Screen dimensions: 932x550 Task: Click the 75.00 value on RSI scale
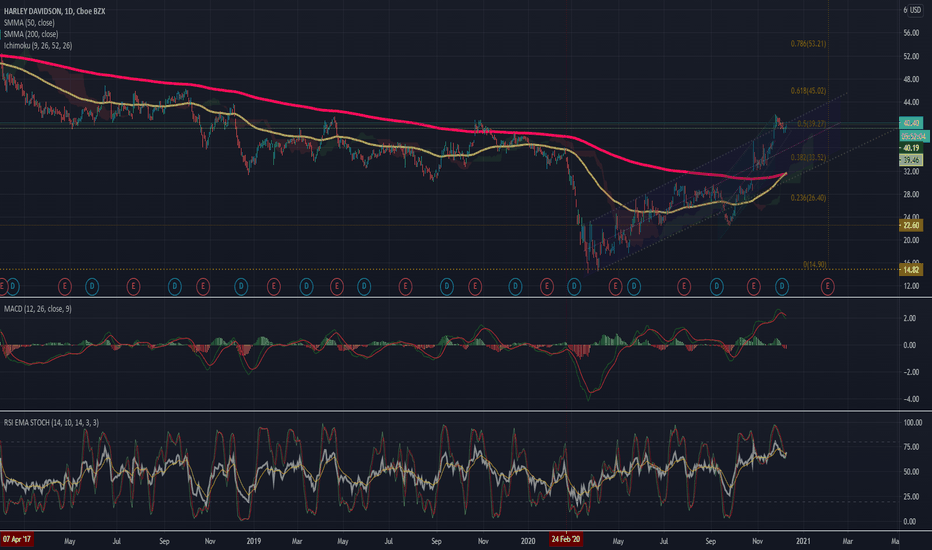[911, 447]
